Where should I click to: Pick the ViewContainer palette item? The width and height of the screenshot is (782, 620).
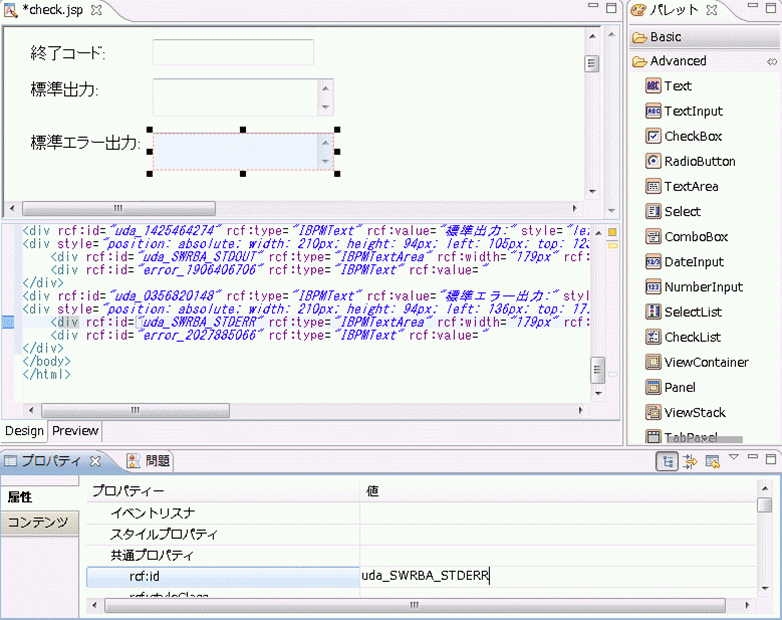pyautogui.click(x=705, y=362)
